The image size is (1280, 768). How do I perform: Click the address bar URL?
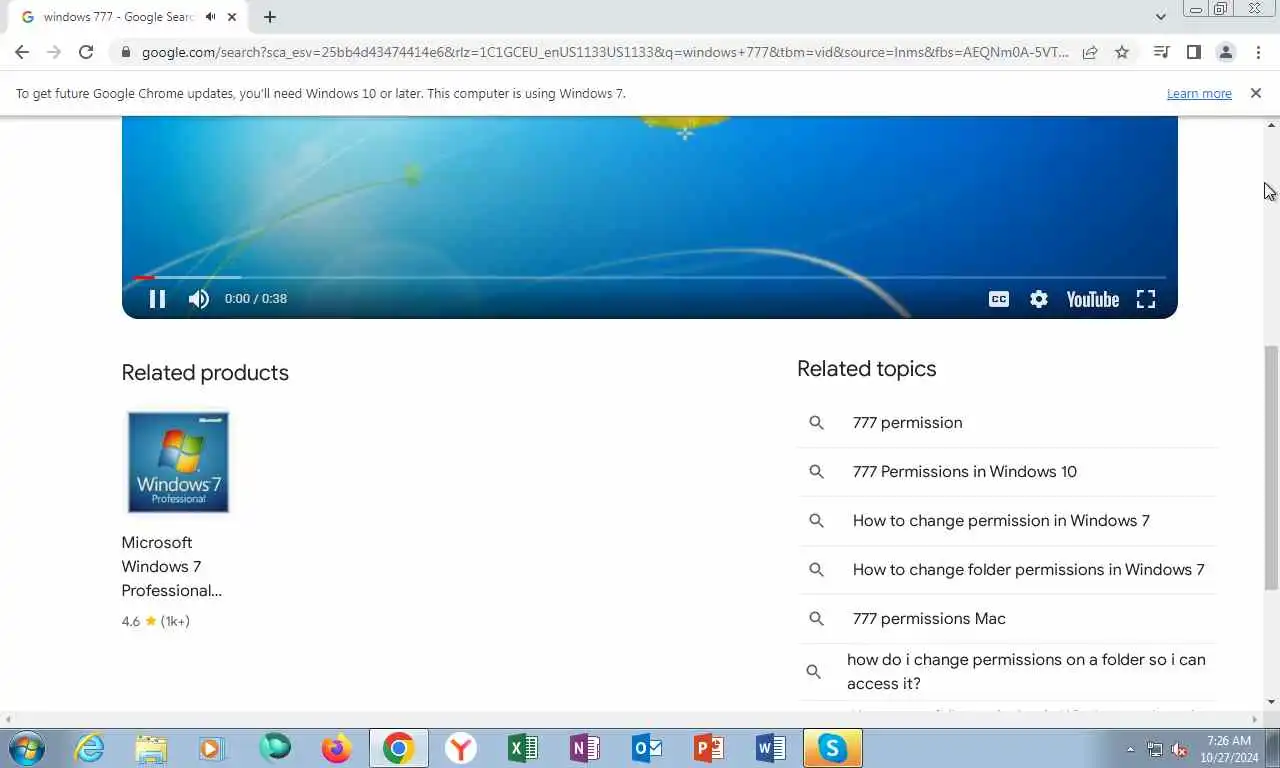click(x=605, y=52)
